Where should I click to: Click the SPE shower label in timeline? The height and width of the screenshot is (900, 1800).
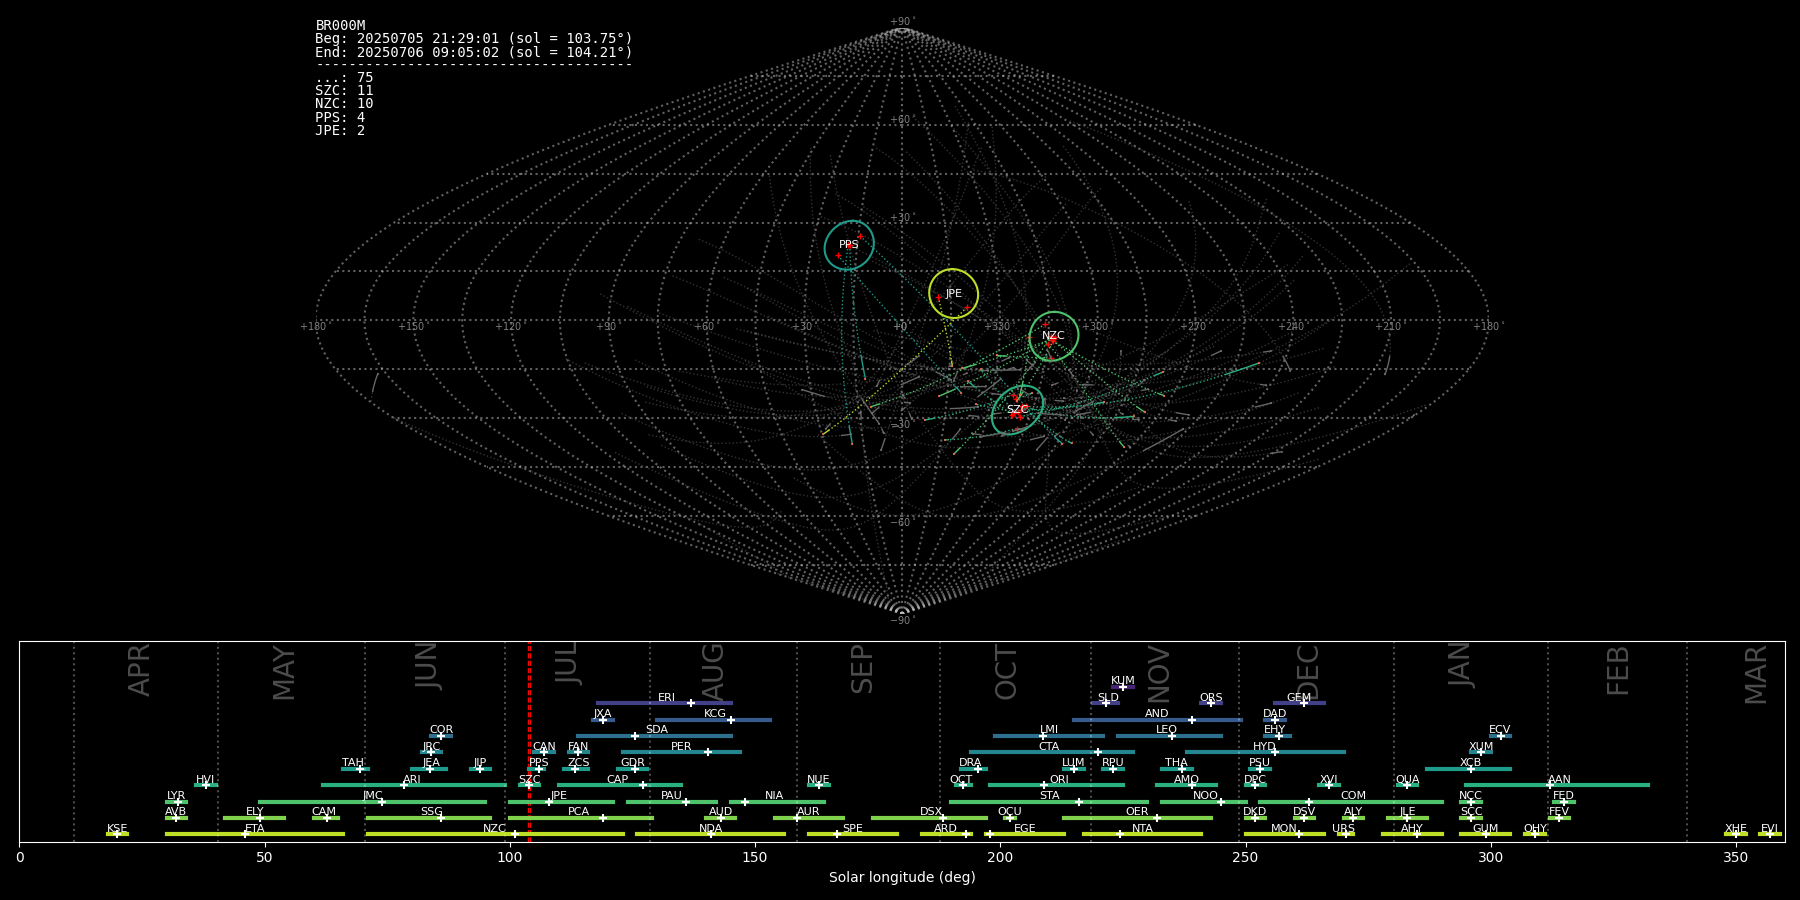coord(853,829)
